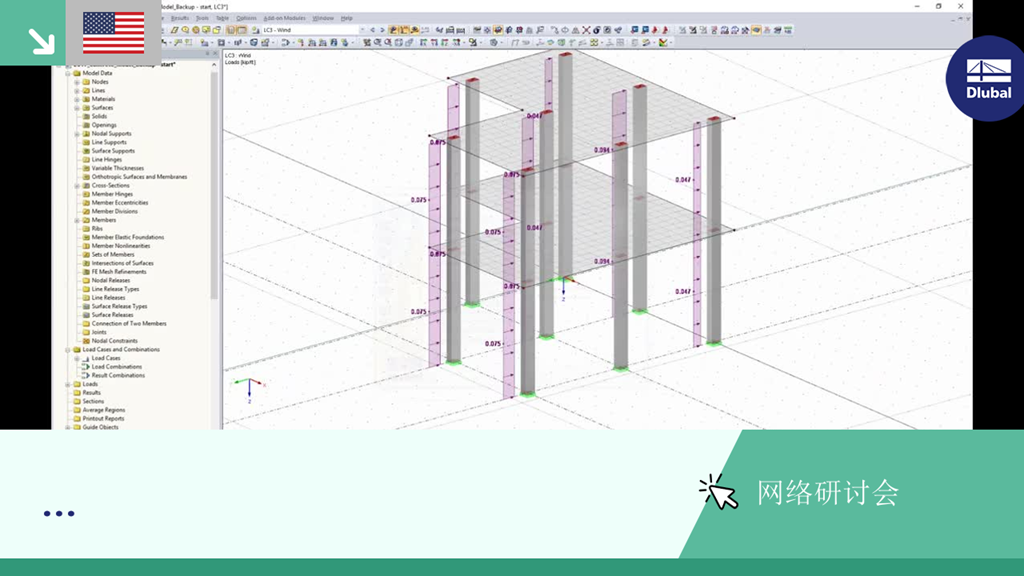The width and height of the screenshot is (1024, 576).
Task: Click the next load case arrow
Action: pyautogui.click(x=382, y=30)
